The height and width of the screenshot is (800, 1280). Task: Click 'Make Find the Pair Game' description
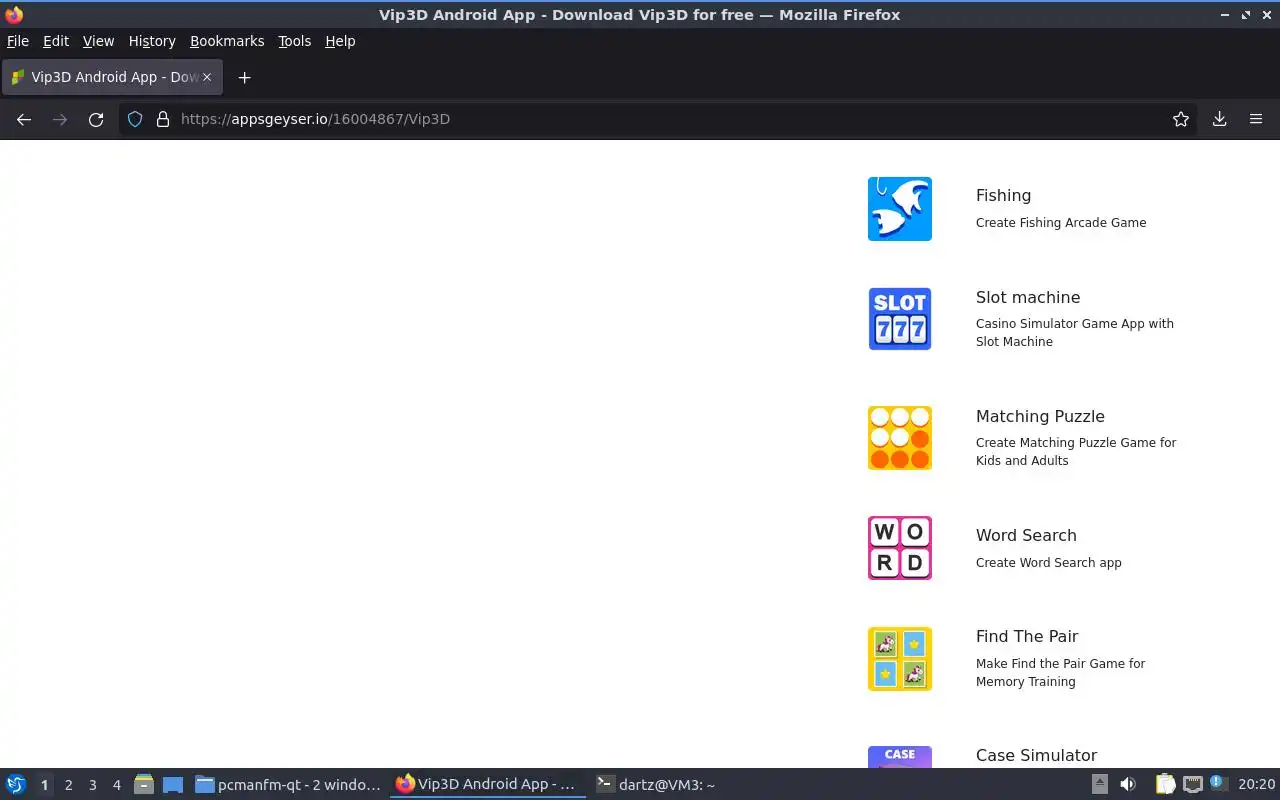click(x=1061, y=672)
